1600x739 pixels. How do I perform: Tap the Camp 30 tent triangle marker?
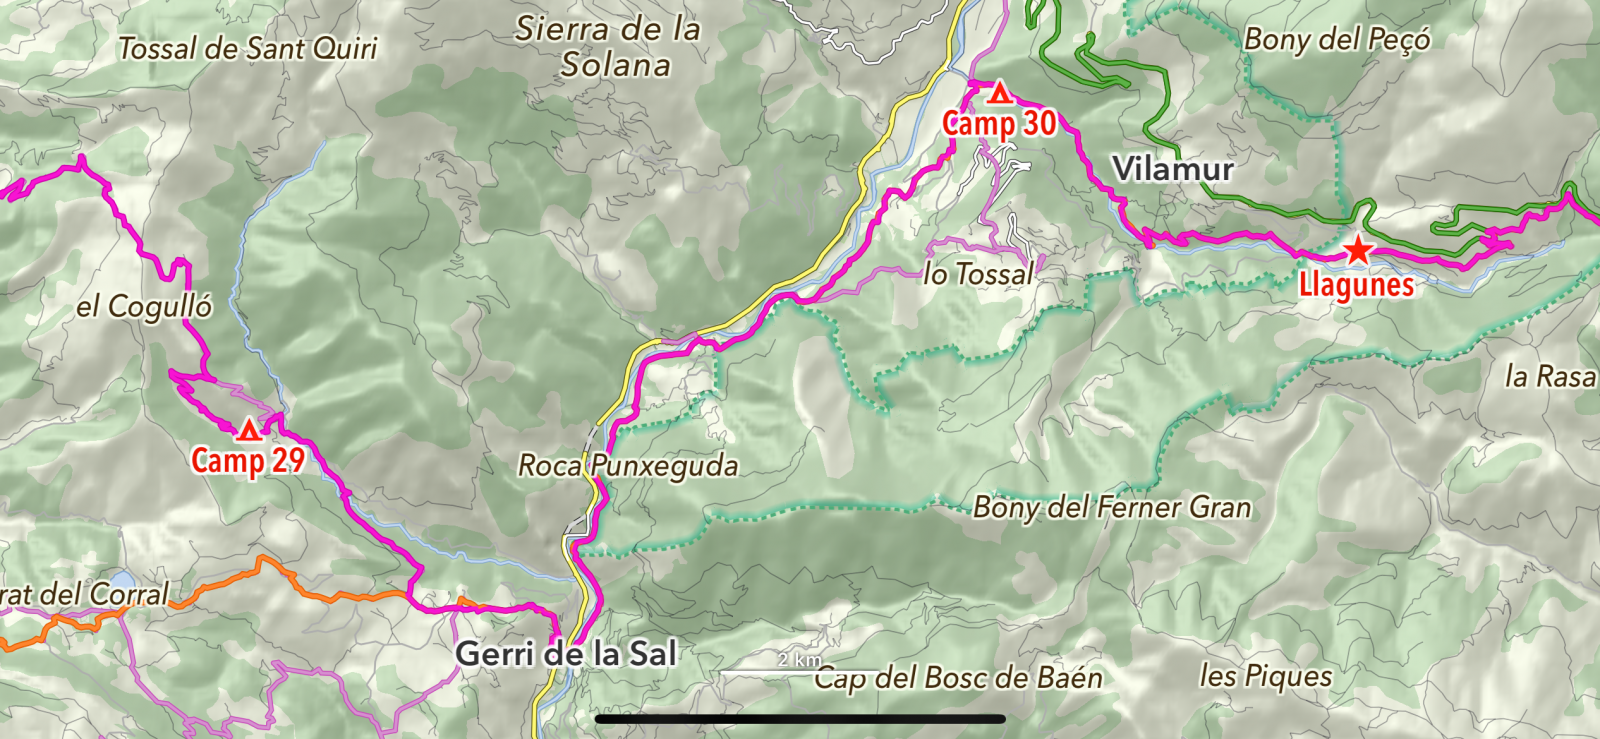[x=999, y=95]
